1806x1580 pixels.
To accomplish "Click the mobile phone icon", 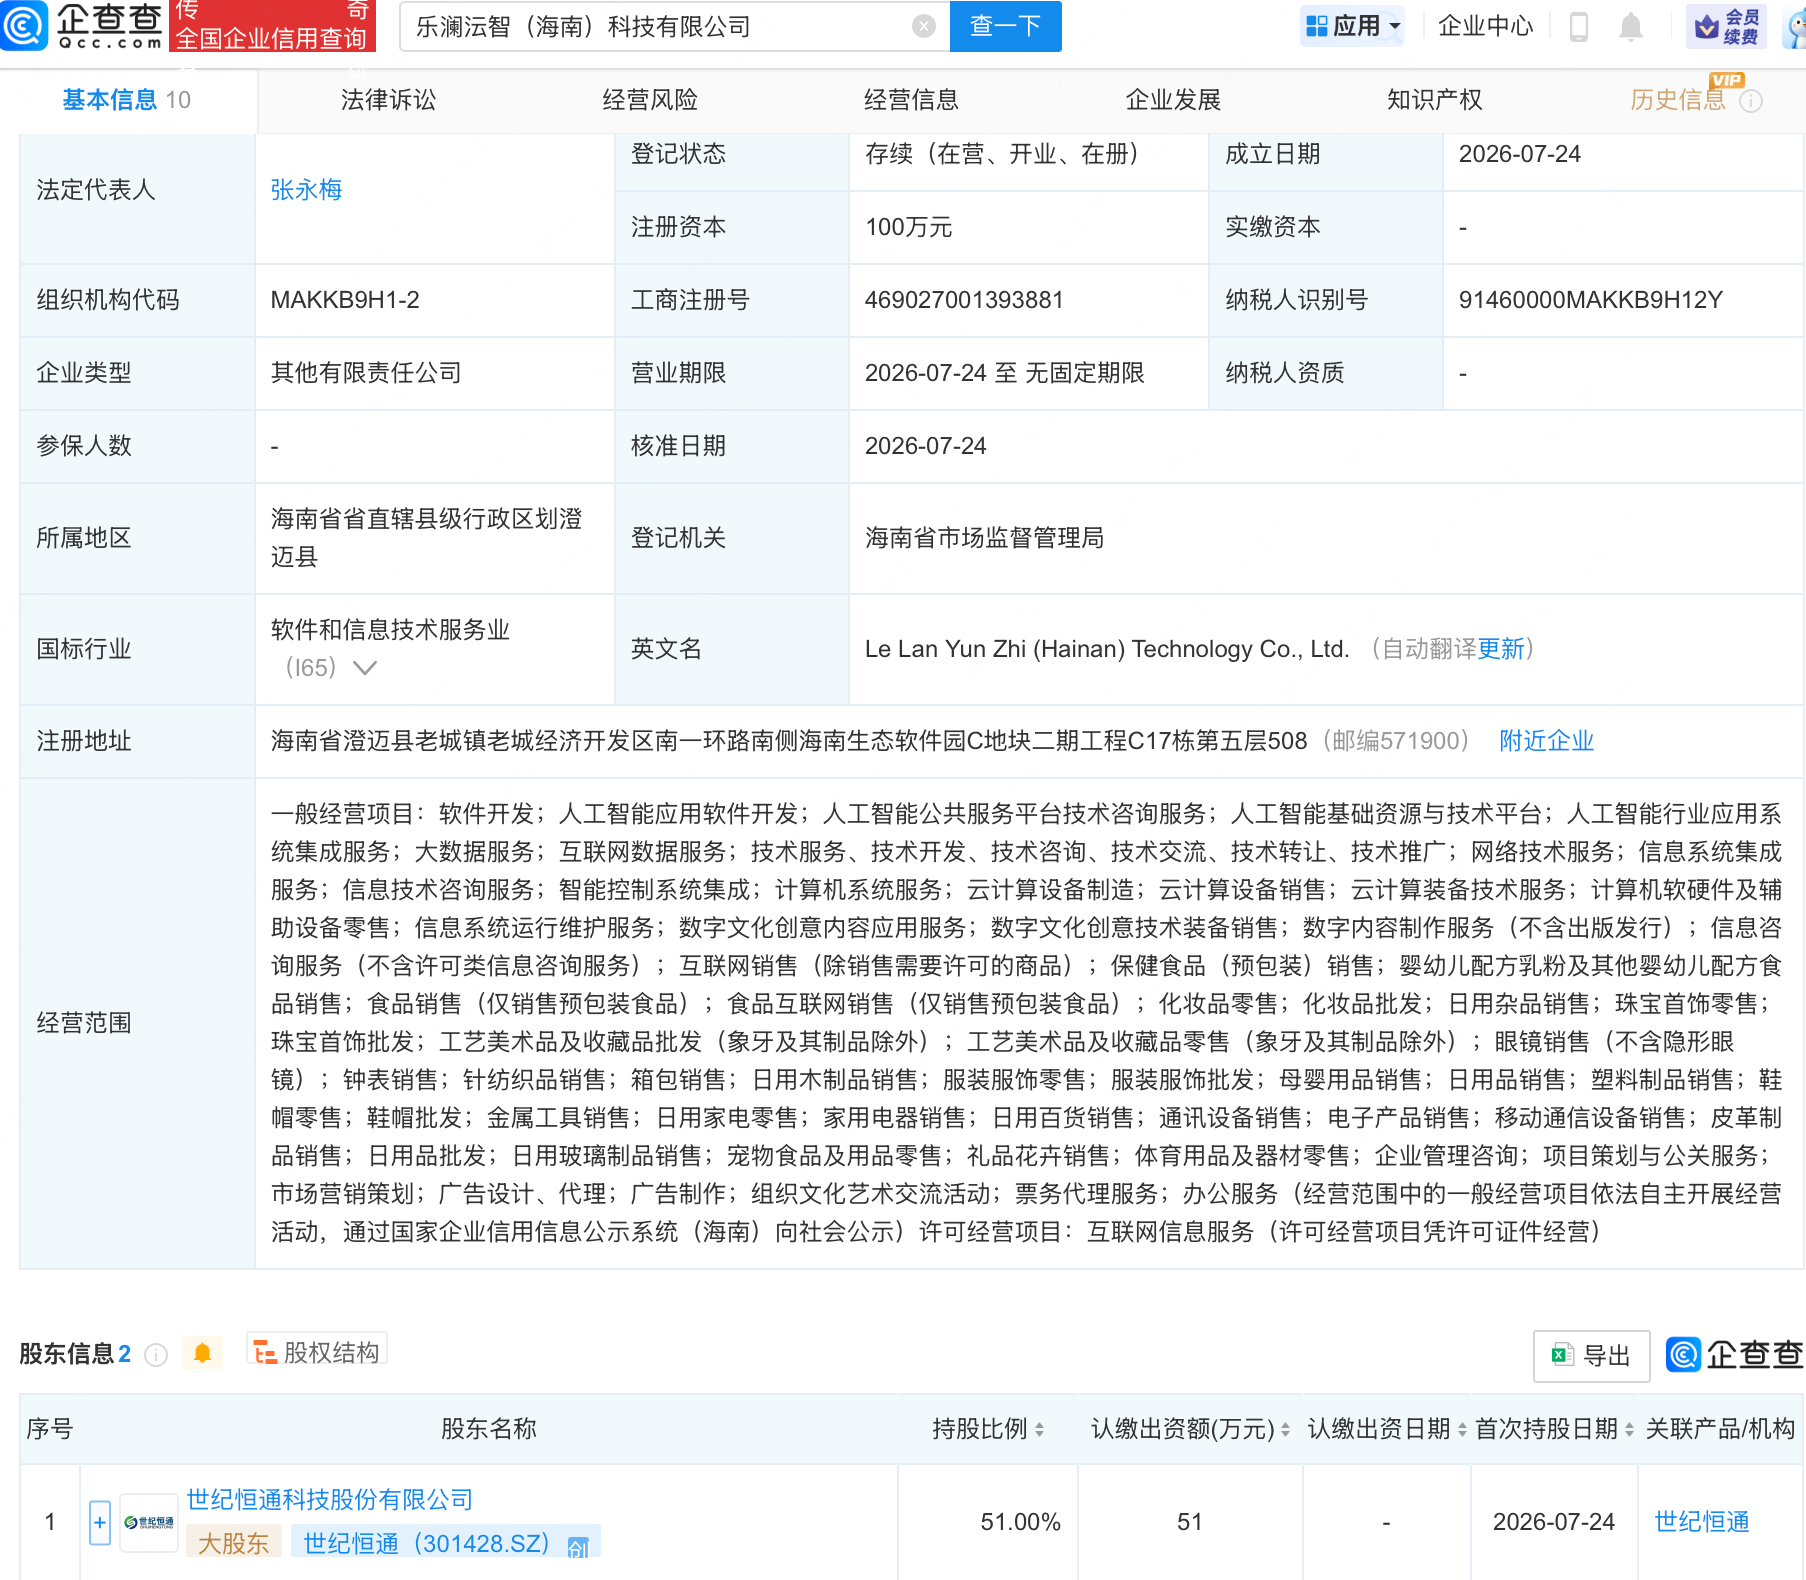I will [1579, 27].
